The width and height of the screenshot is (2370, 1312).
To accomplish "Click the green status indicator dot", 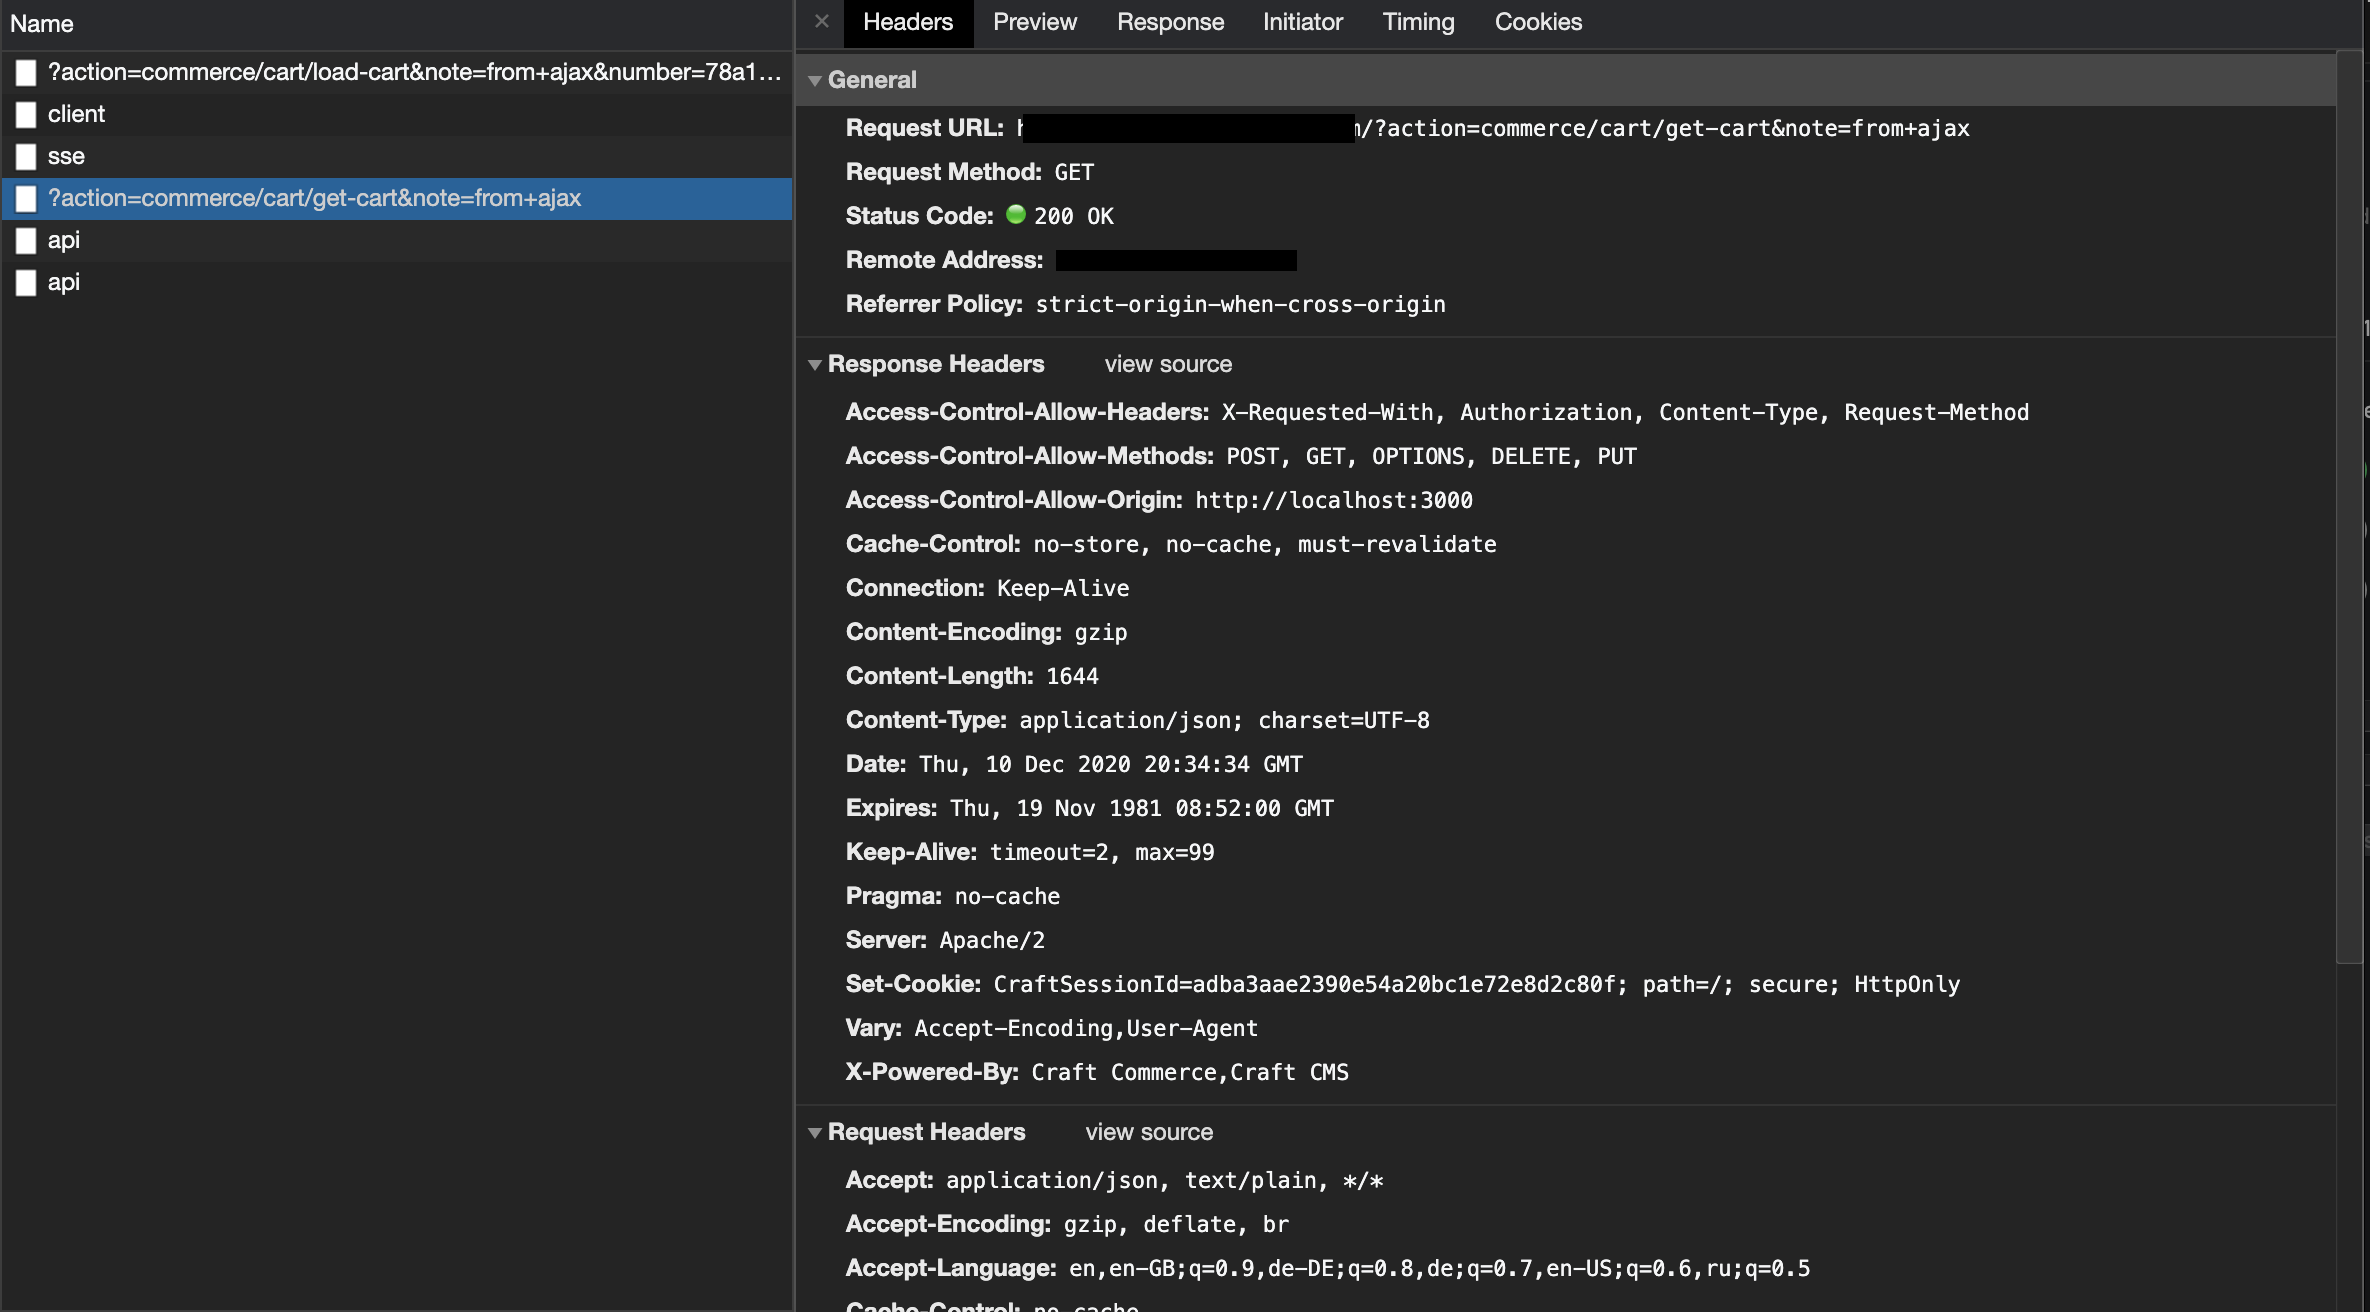I will 1016,214.
